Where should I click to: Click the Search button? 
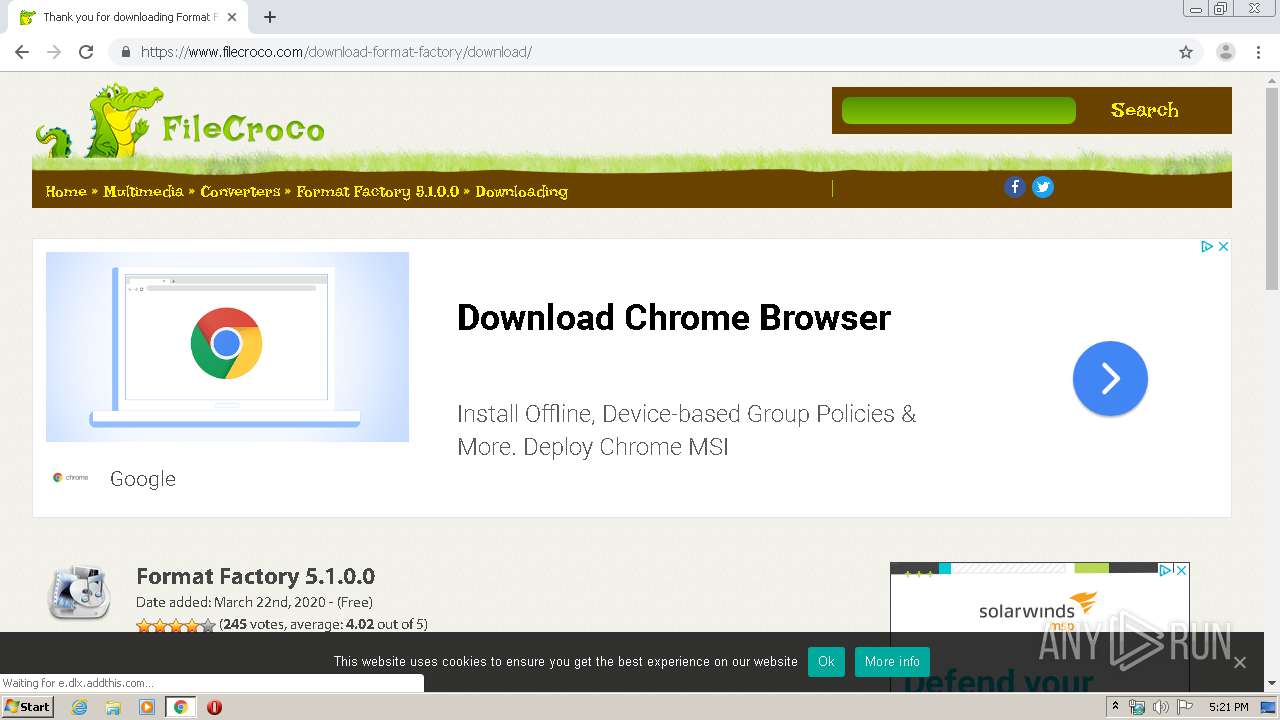pos(1145,110)
